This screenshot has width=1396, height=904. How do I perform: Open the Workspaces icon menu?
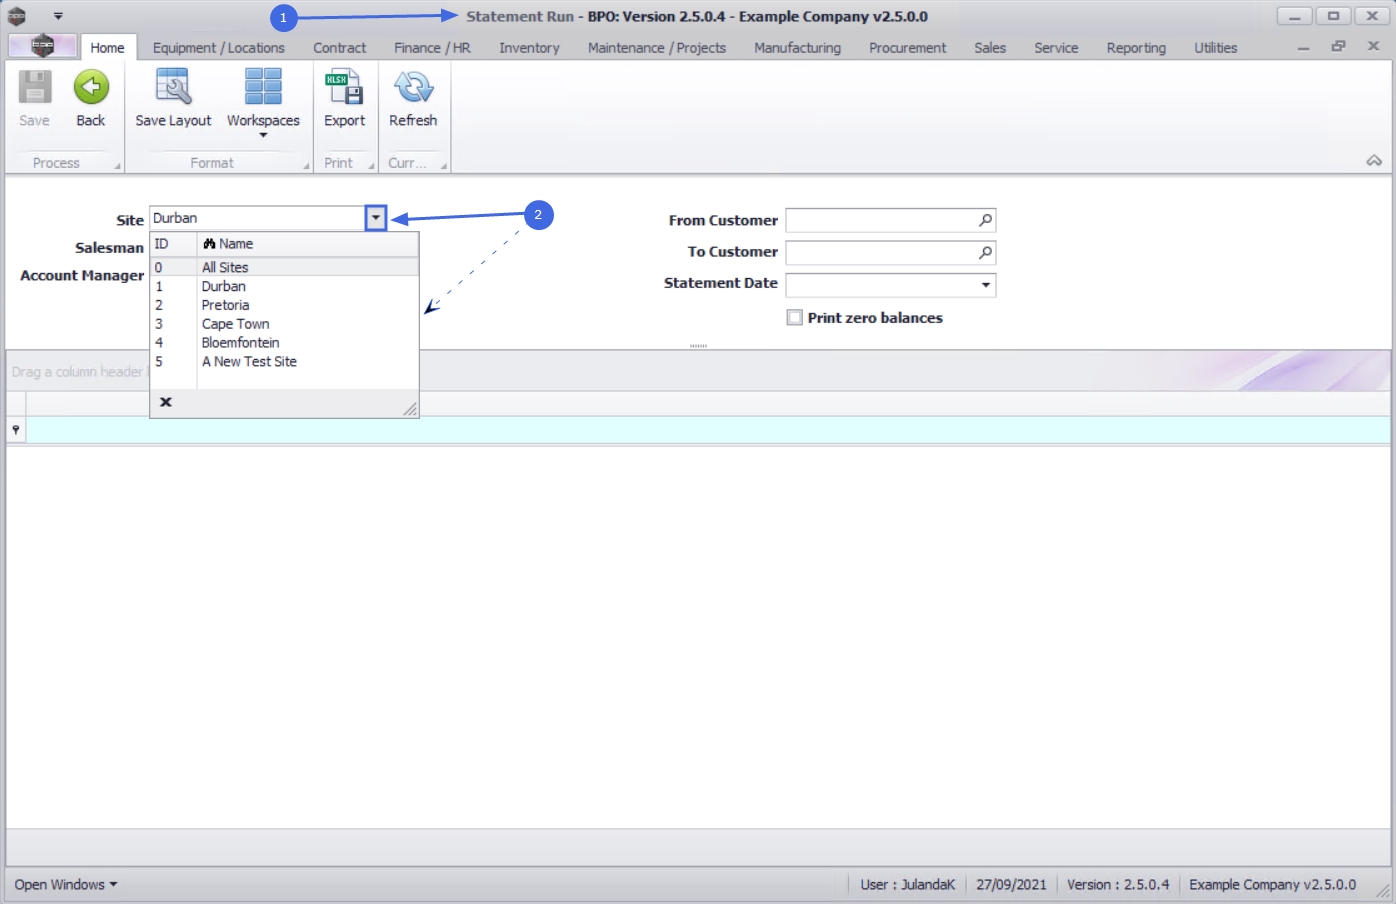263,87
